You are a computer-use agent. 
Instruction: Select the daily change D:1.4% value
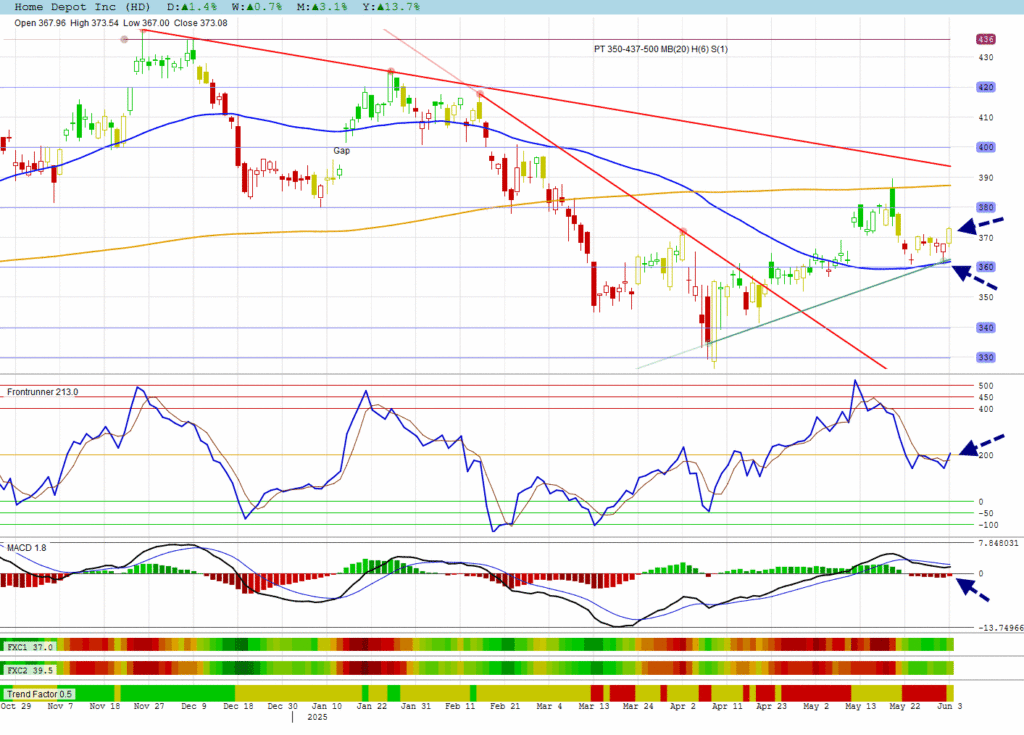pyautogui.click(x=192, y=7)
